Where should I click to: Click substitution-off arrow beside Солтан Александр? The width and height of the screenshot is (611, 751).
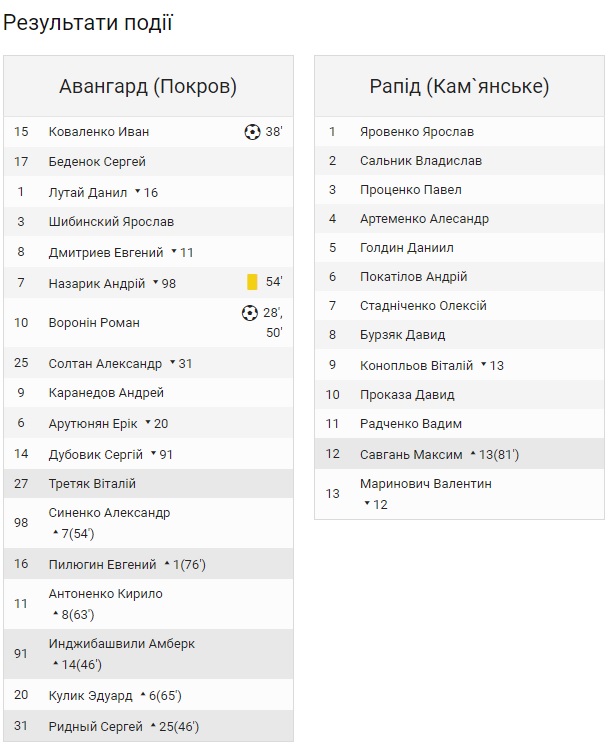171,363
